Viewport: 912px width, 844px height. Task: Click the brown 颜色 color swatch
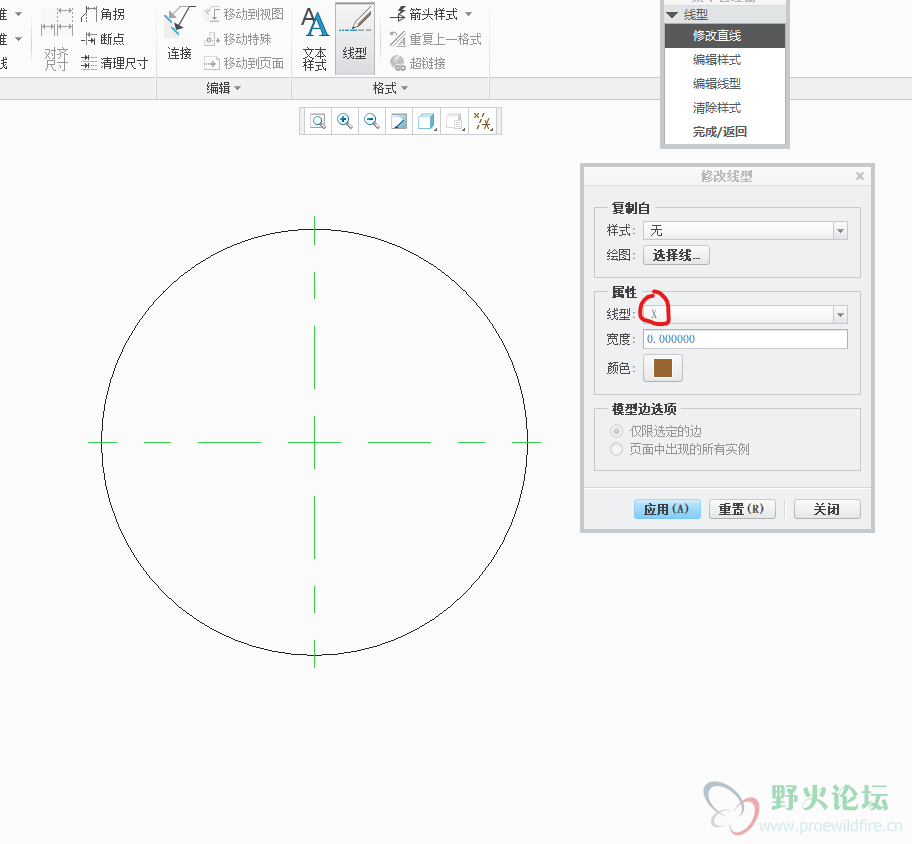coord(662,368)
